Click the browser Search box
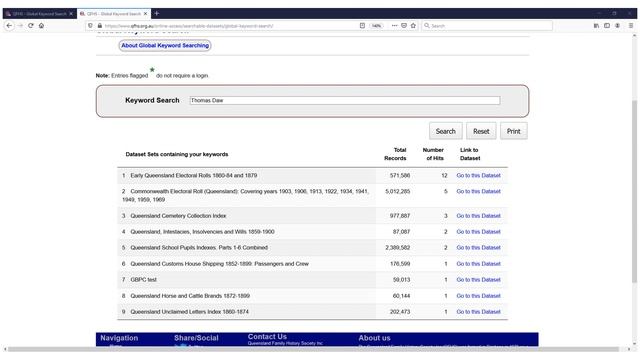This screenshot has height=360, width=640. (x=487, y=26)
